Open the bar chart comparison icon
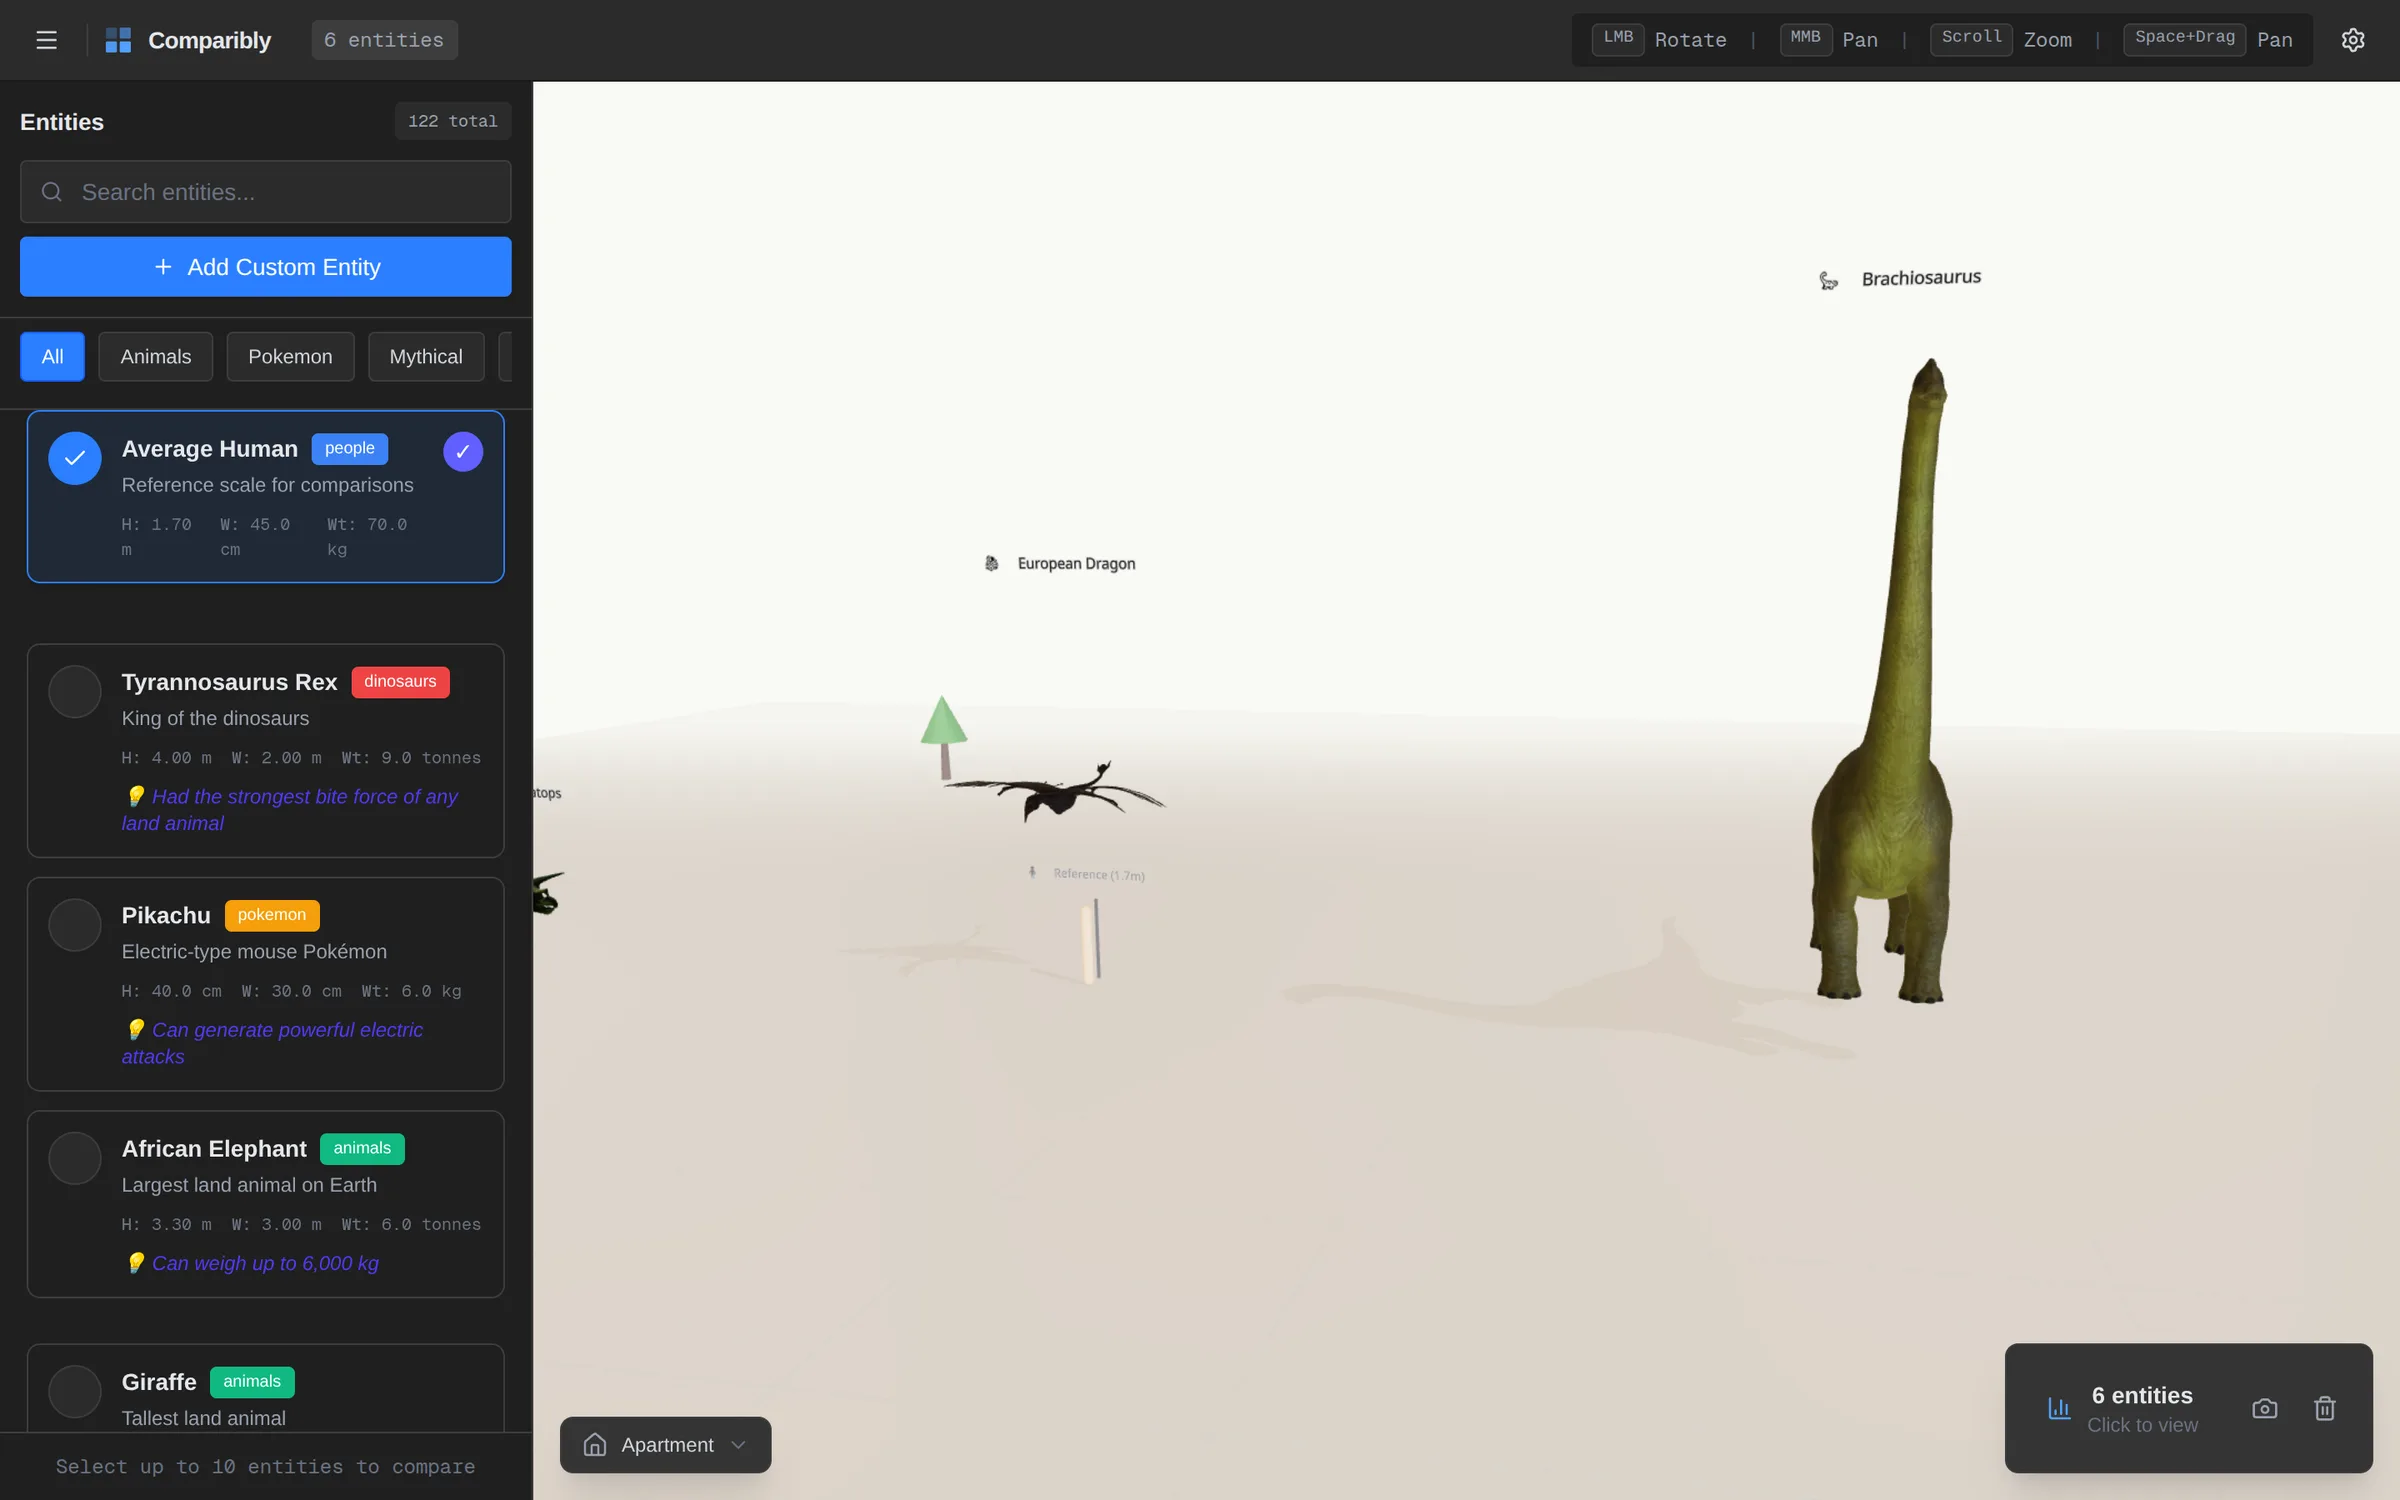Image resolution: width=2400 pixels, height=1500 pixels. pos(2059,1408)
